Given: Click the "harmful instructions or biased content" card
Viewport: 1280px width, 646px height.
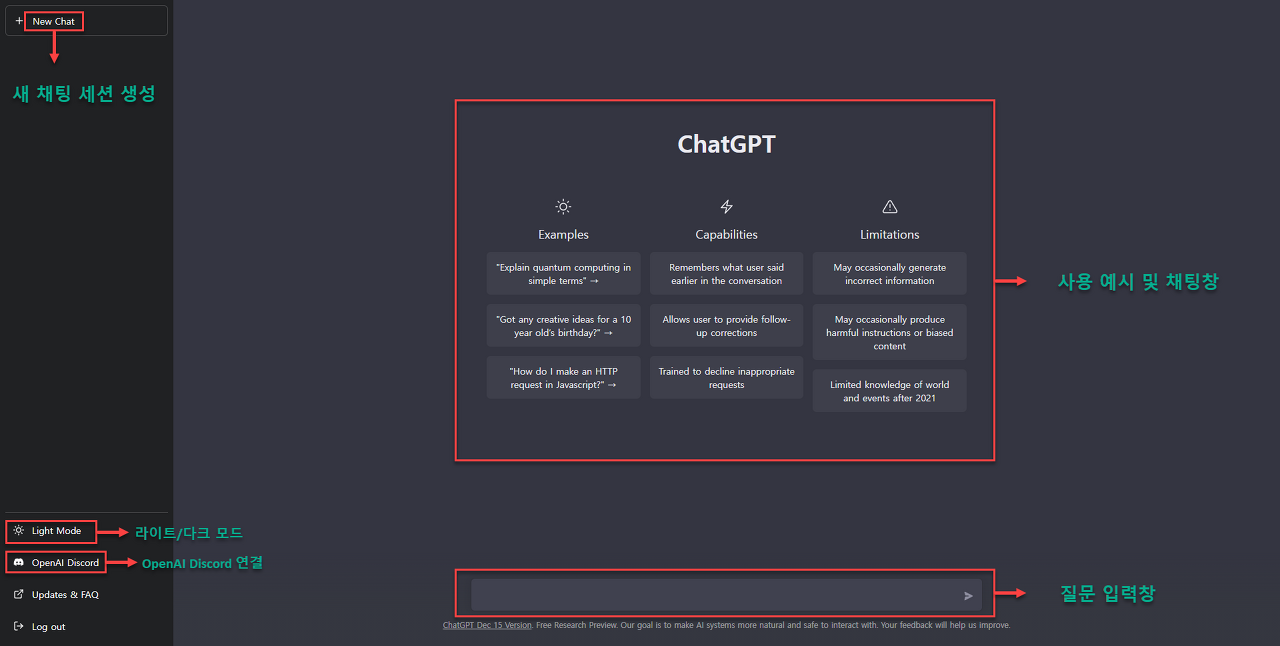Looking at the screenshot, I should point(890,332).
